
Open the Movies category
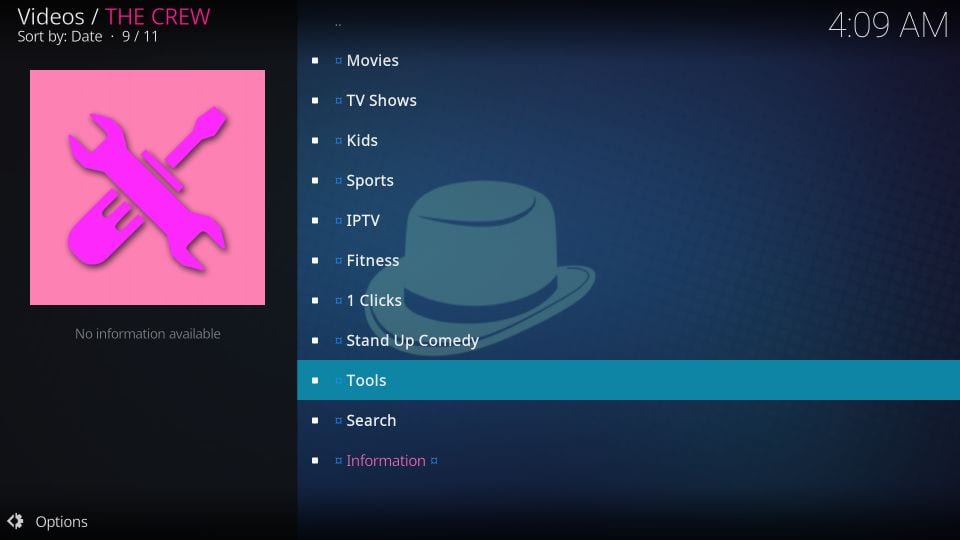coord(628,60)
